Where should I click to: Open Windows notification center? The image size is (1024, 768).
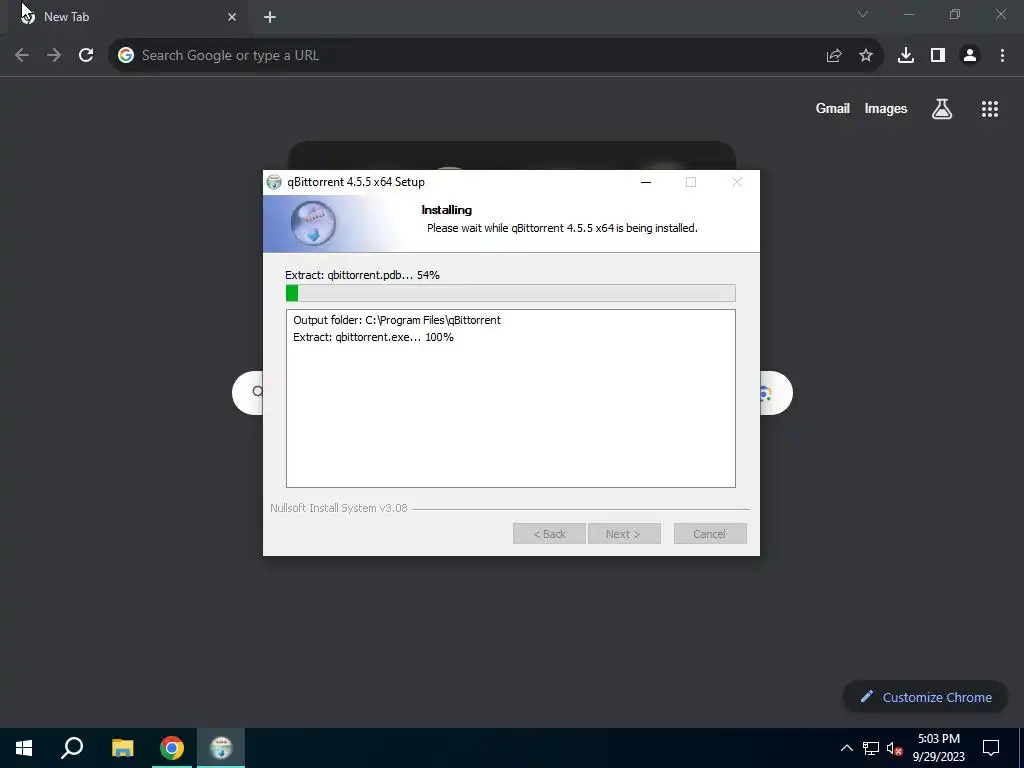coord(991,748)
